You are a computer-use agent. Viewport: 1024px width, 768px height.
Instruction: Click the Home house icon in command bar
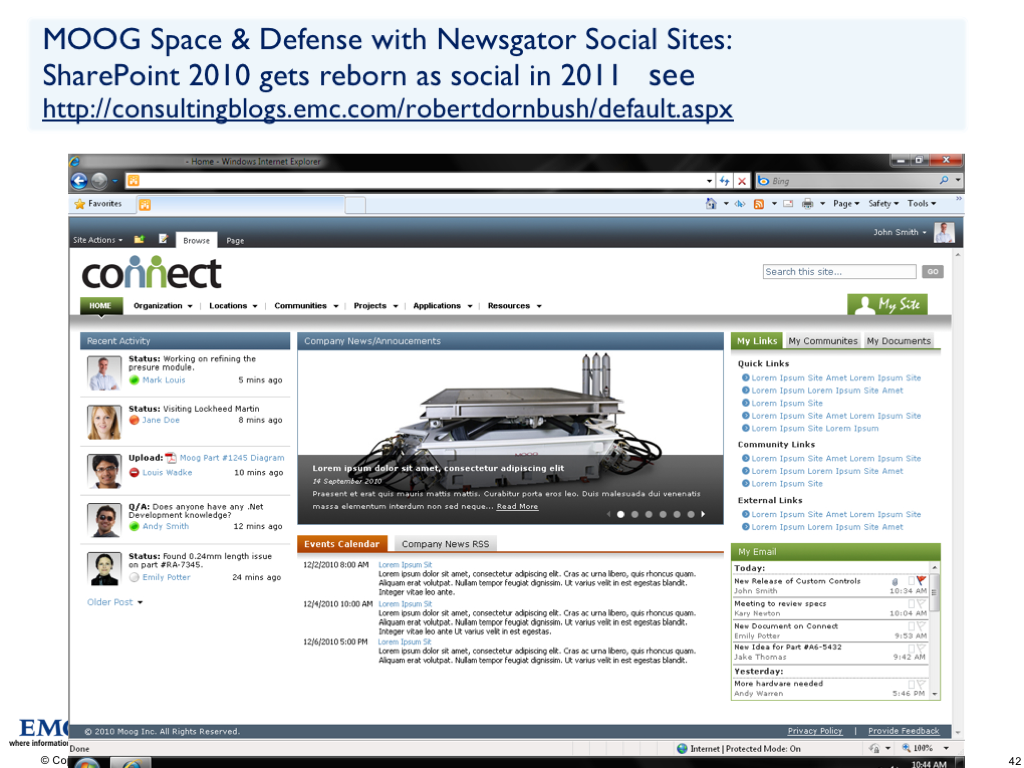pyautogui.click(x=711, y=204)
